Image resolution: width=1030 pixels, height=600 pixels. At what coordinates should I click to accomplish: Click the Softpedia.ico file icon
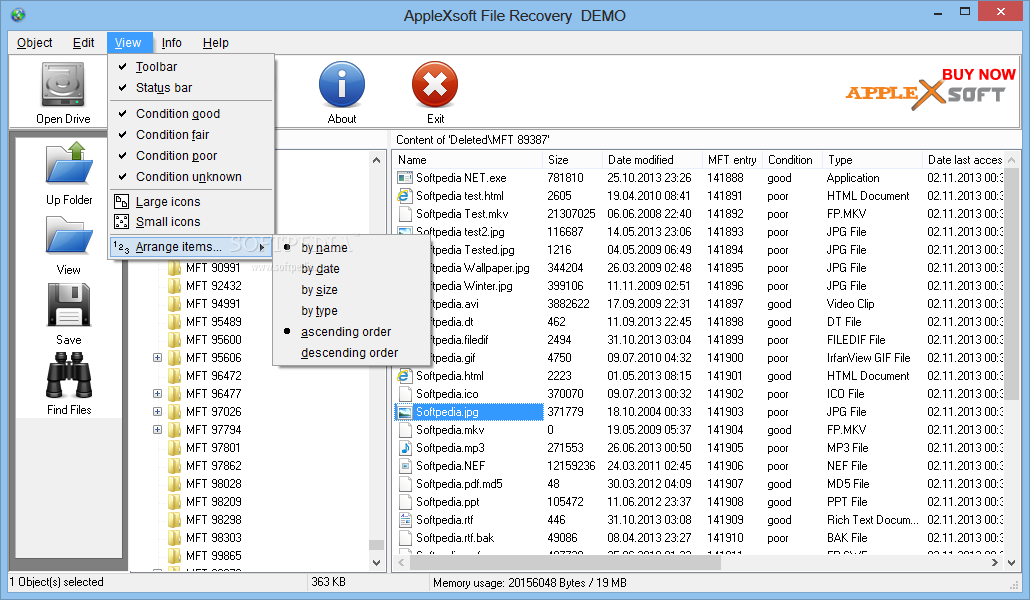coord(405,394)
